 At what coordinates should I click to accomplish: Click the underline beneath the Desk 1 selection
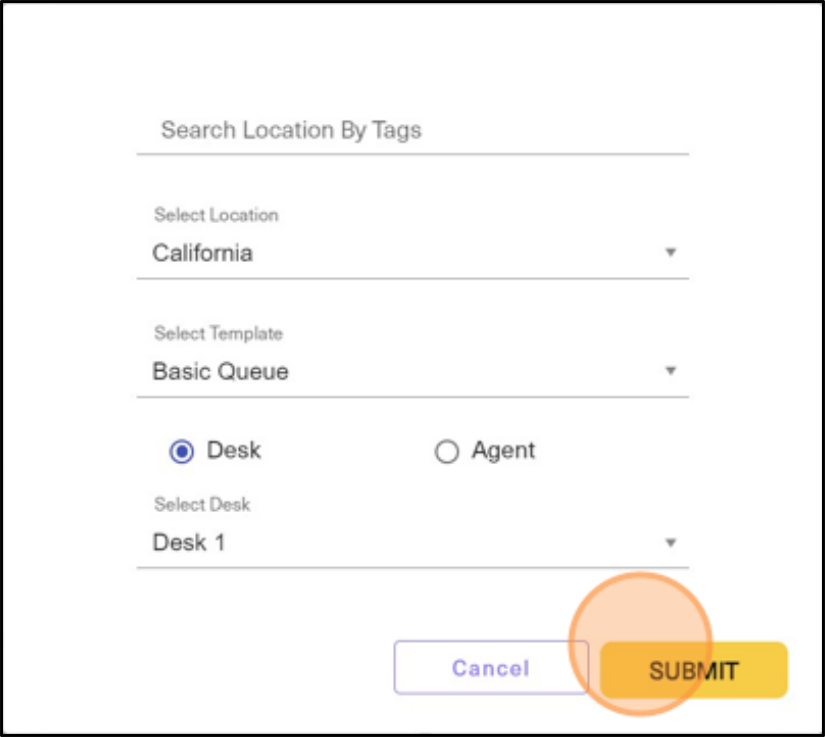[412, 568]
